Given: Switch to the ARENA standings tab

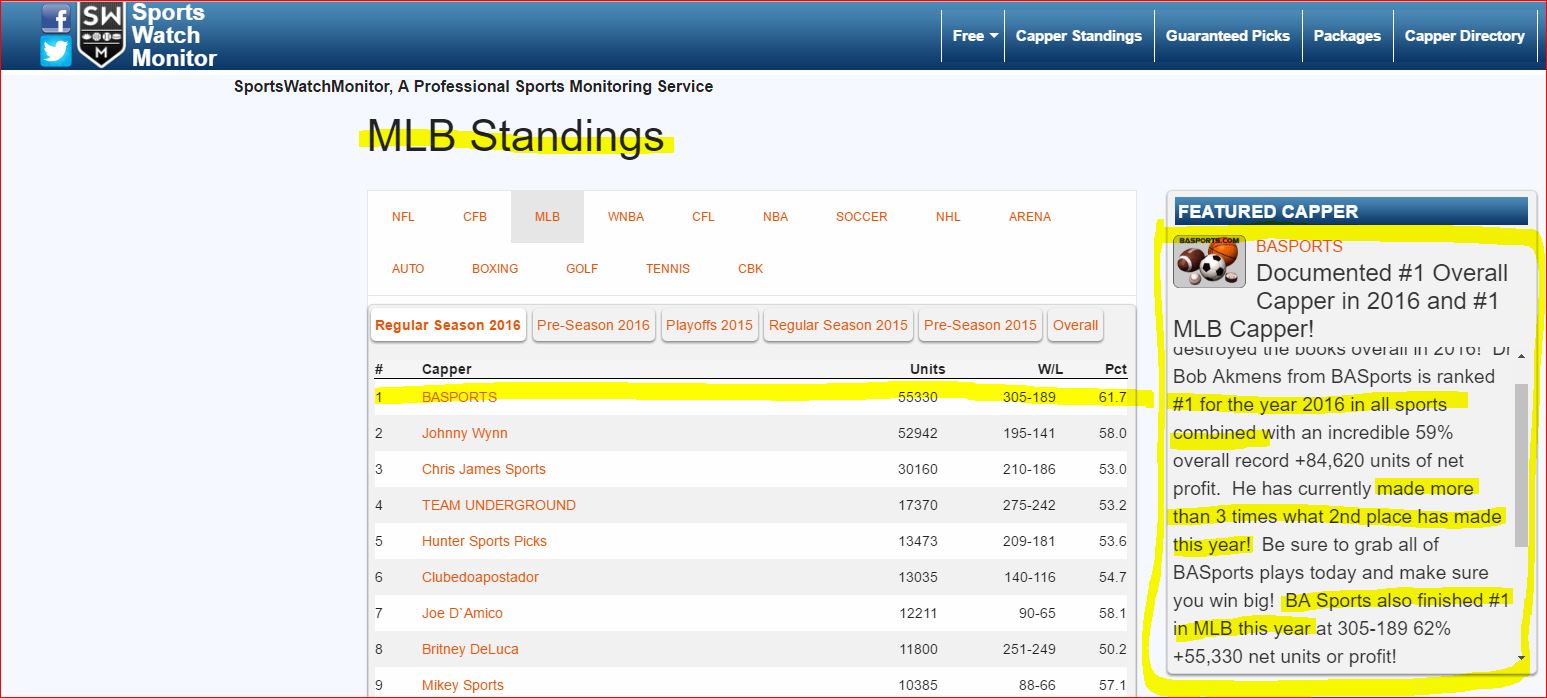Looking at the screenshot, I should point(1030,217).
